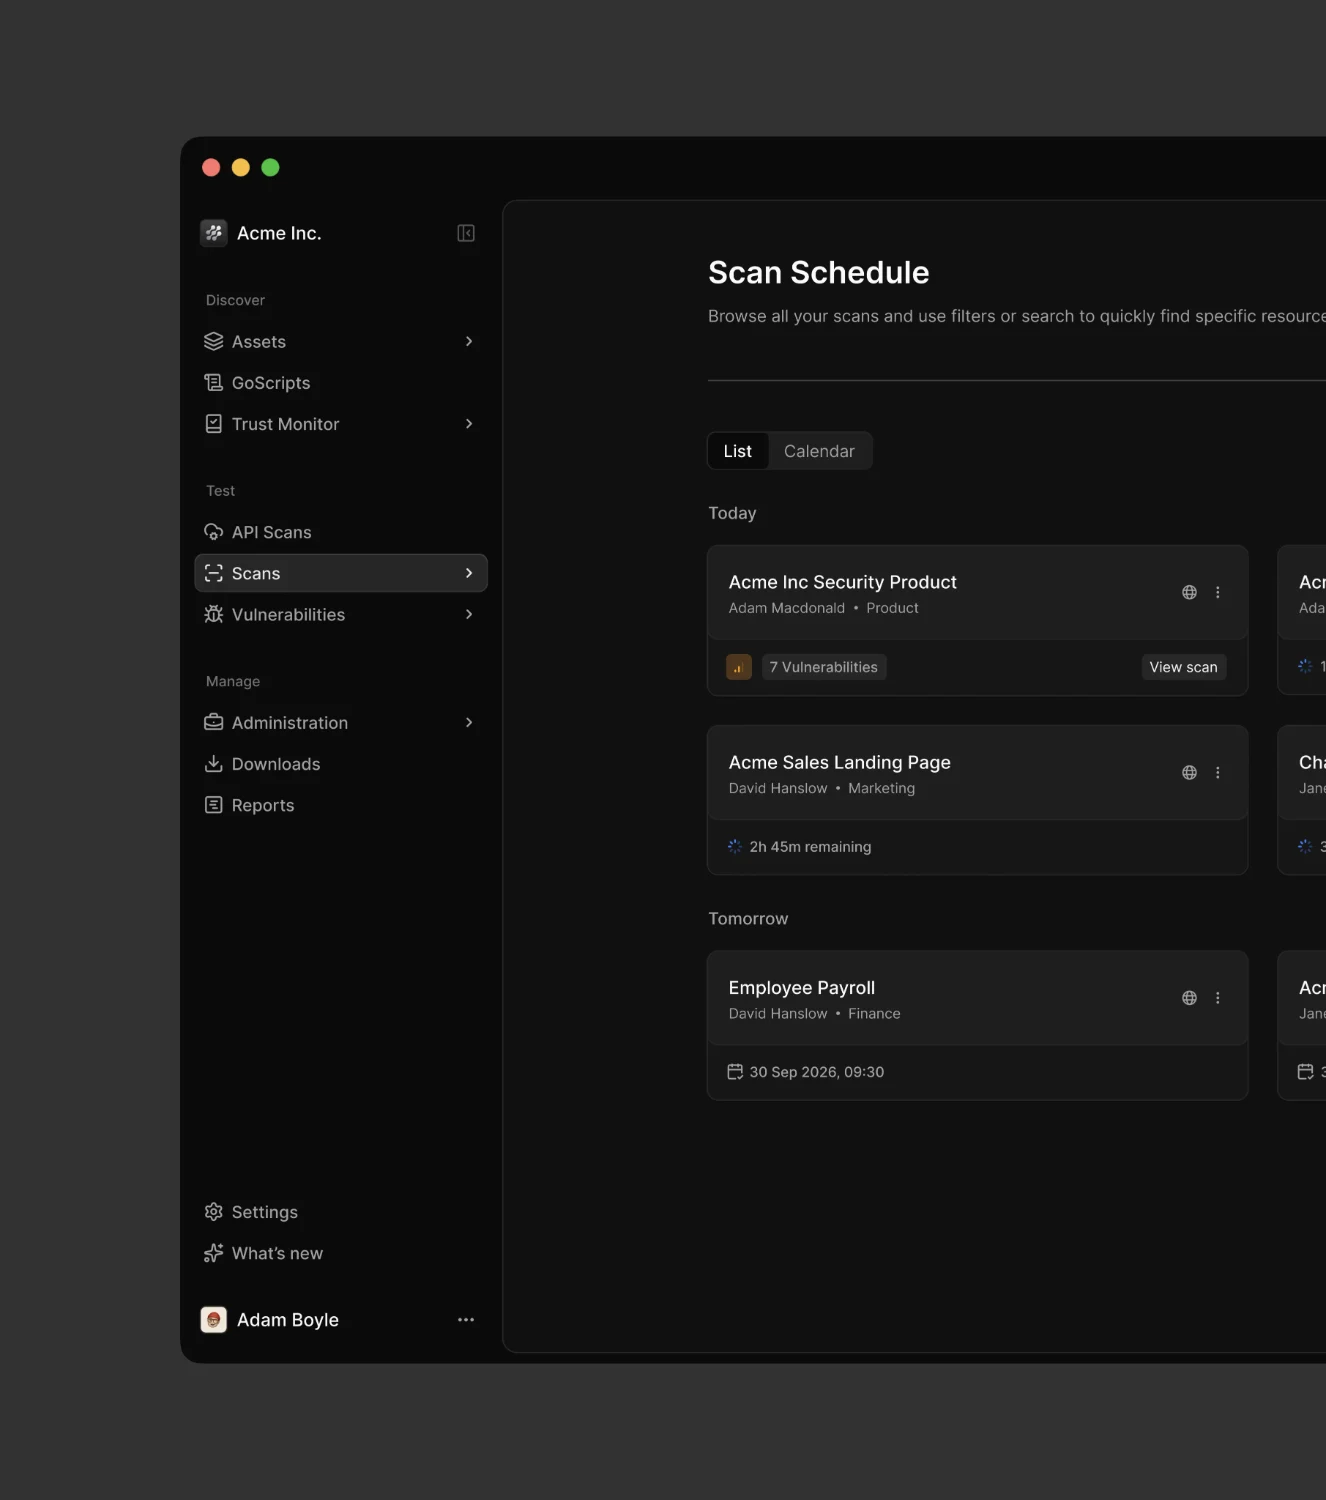Viewport: 1326px width, 1500px height.
Task: Click globe icon on Employee Payroll card
Action: [1190, 998]
